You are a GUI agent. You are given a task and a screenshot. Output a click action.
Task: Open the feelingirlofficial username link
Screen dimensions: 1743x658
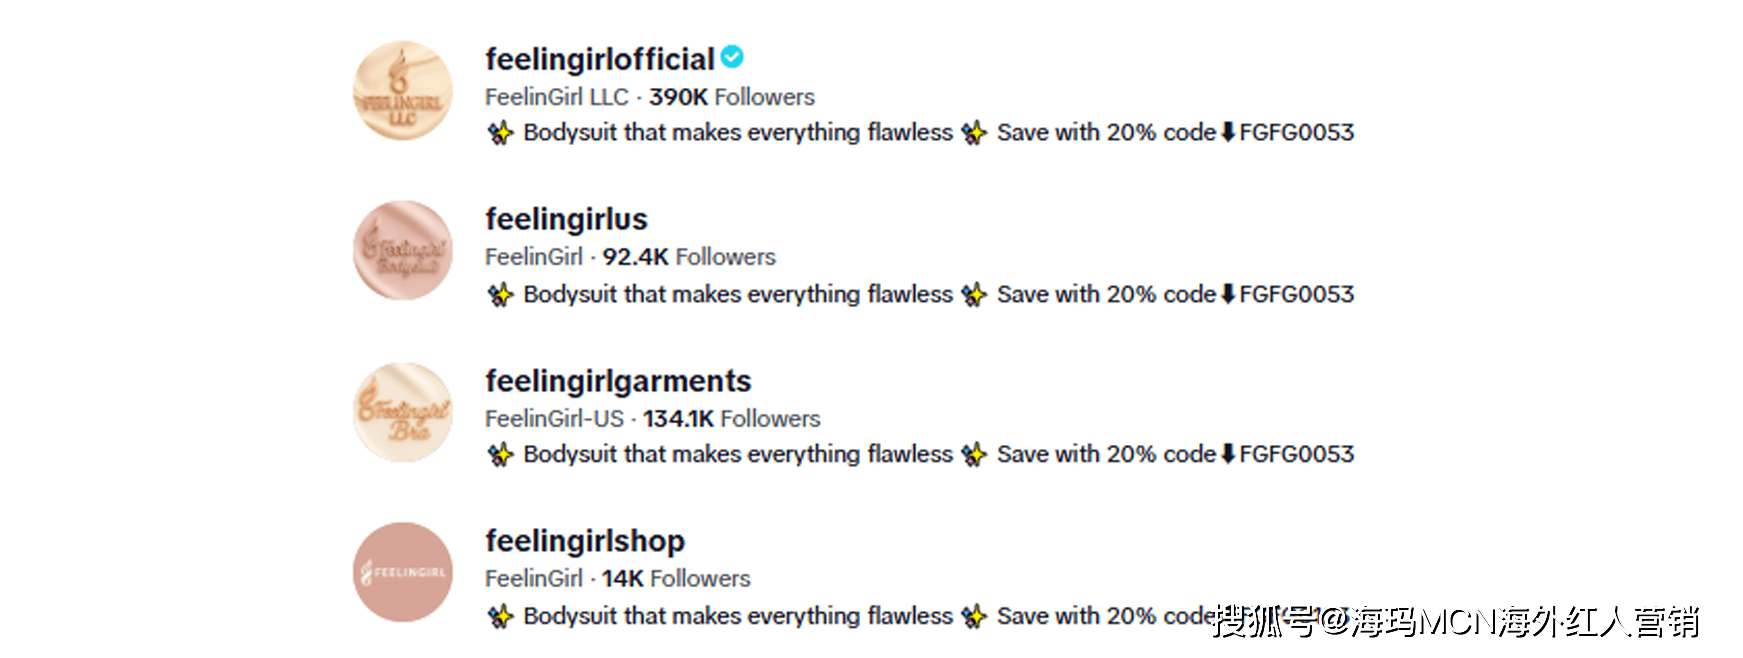(x=599, y=60)
